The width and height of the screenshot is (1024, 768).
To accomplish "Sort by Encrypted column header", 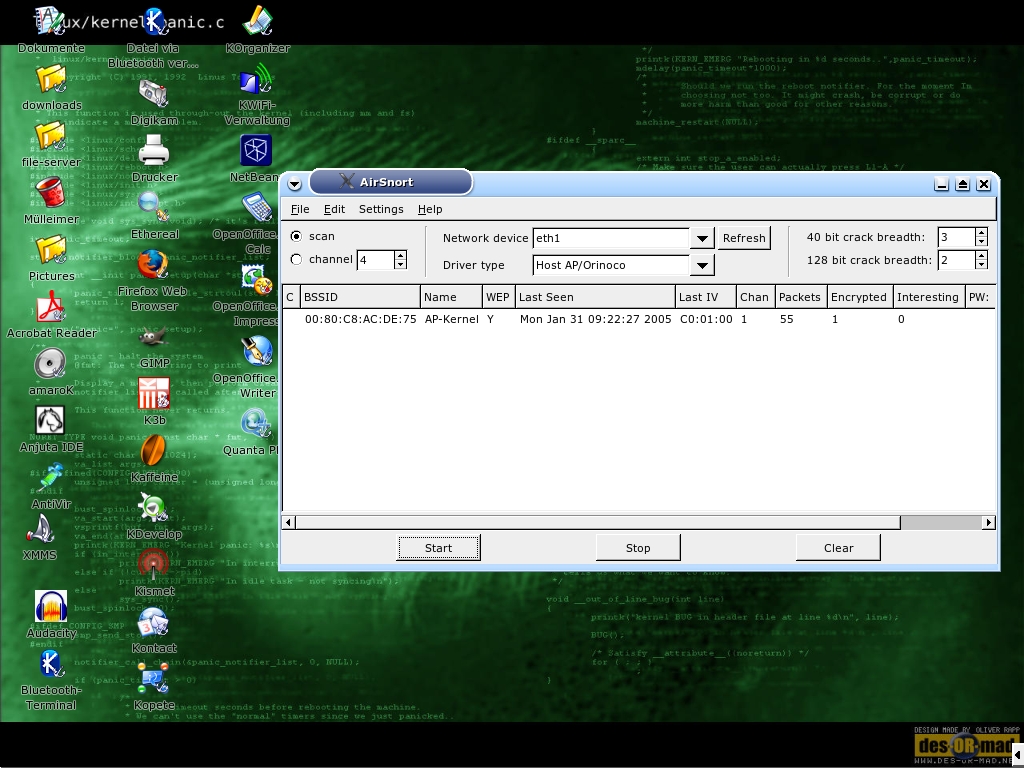I will click(859, 297).
